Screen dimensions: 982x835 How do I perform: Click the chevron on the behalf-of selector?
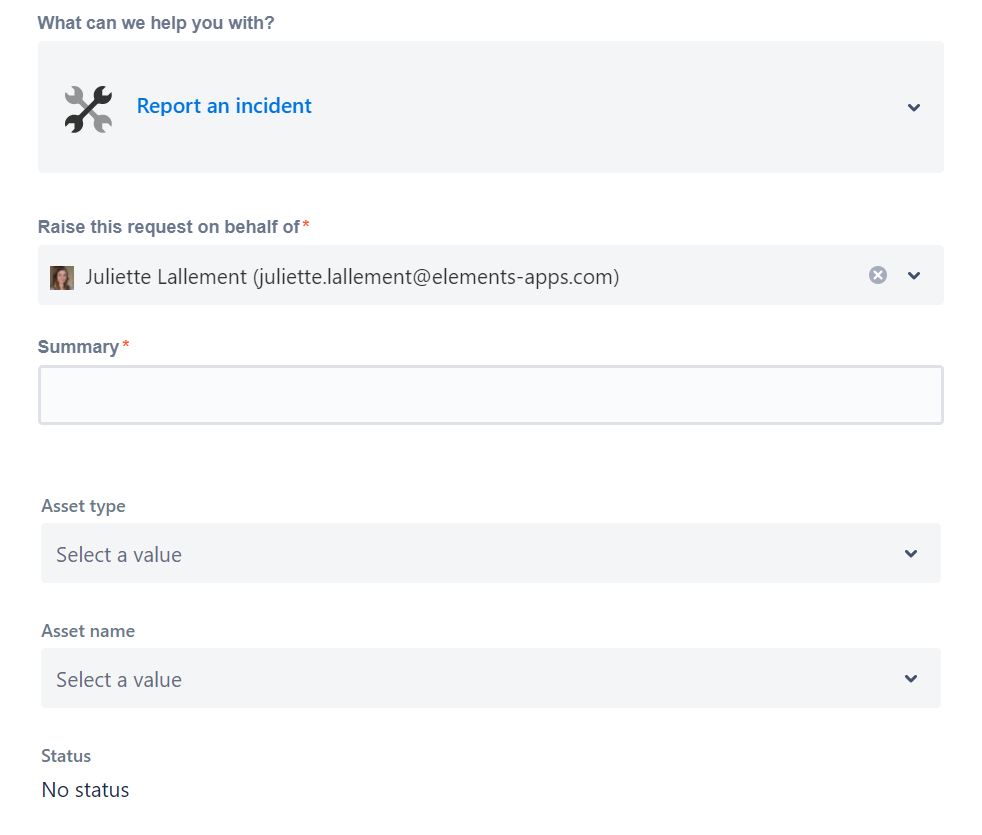click(913, 275)
